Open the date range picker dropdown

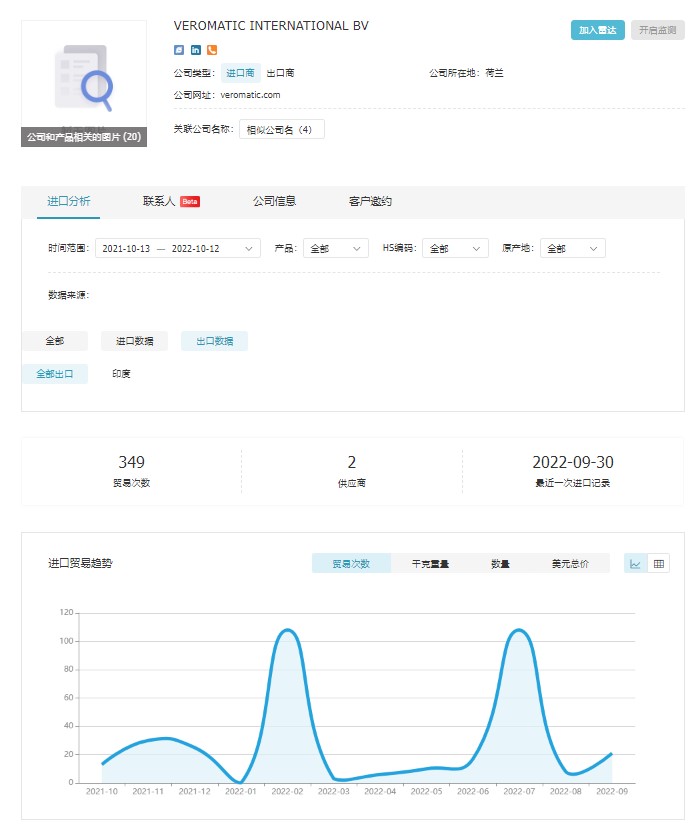pos(178,248)
